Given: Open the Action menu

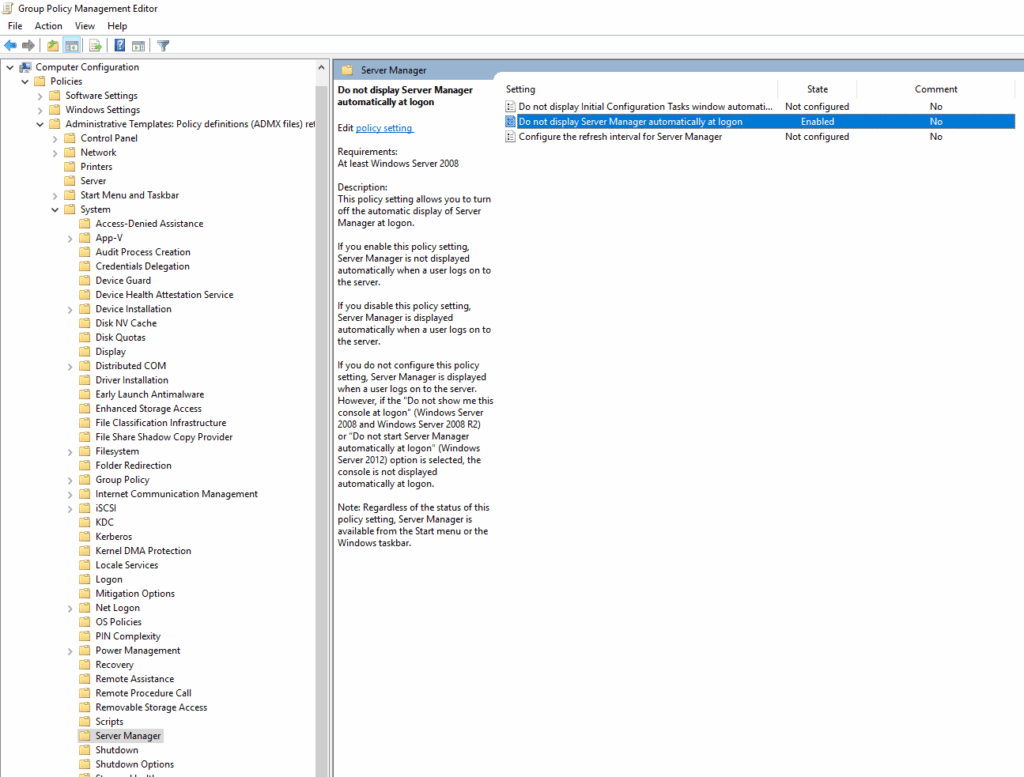Looking at the screenshot, I should click(48, 25).
